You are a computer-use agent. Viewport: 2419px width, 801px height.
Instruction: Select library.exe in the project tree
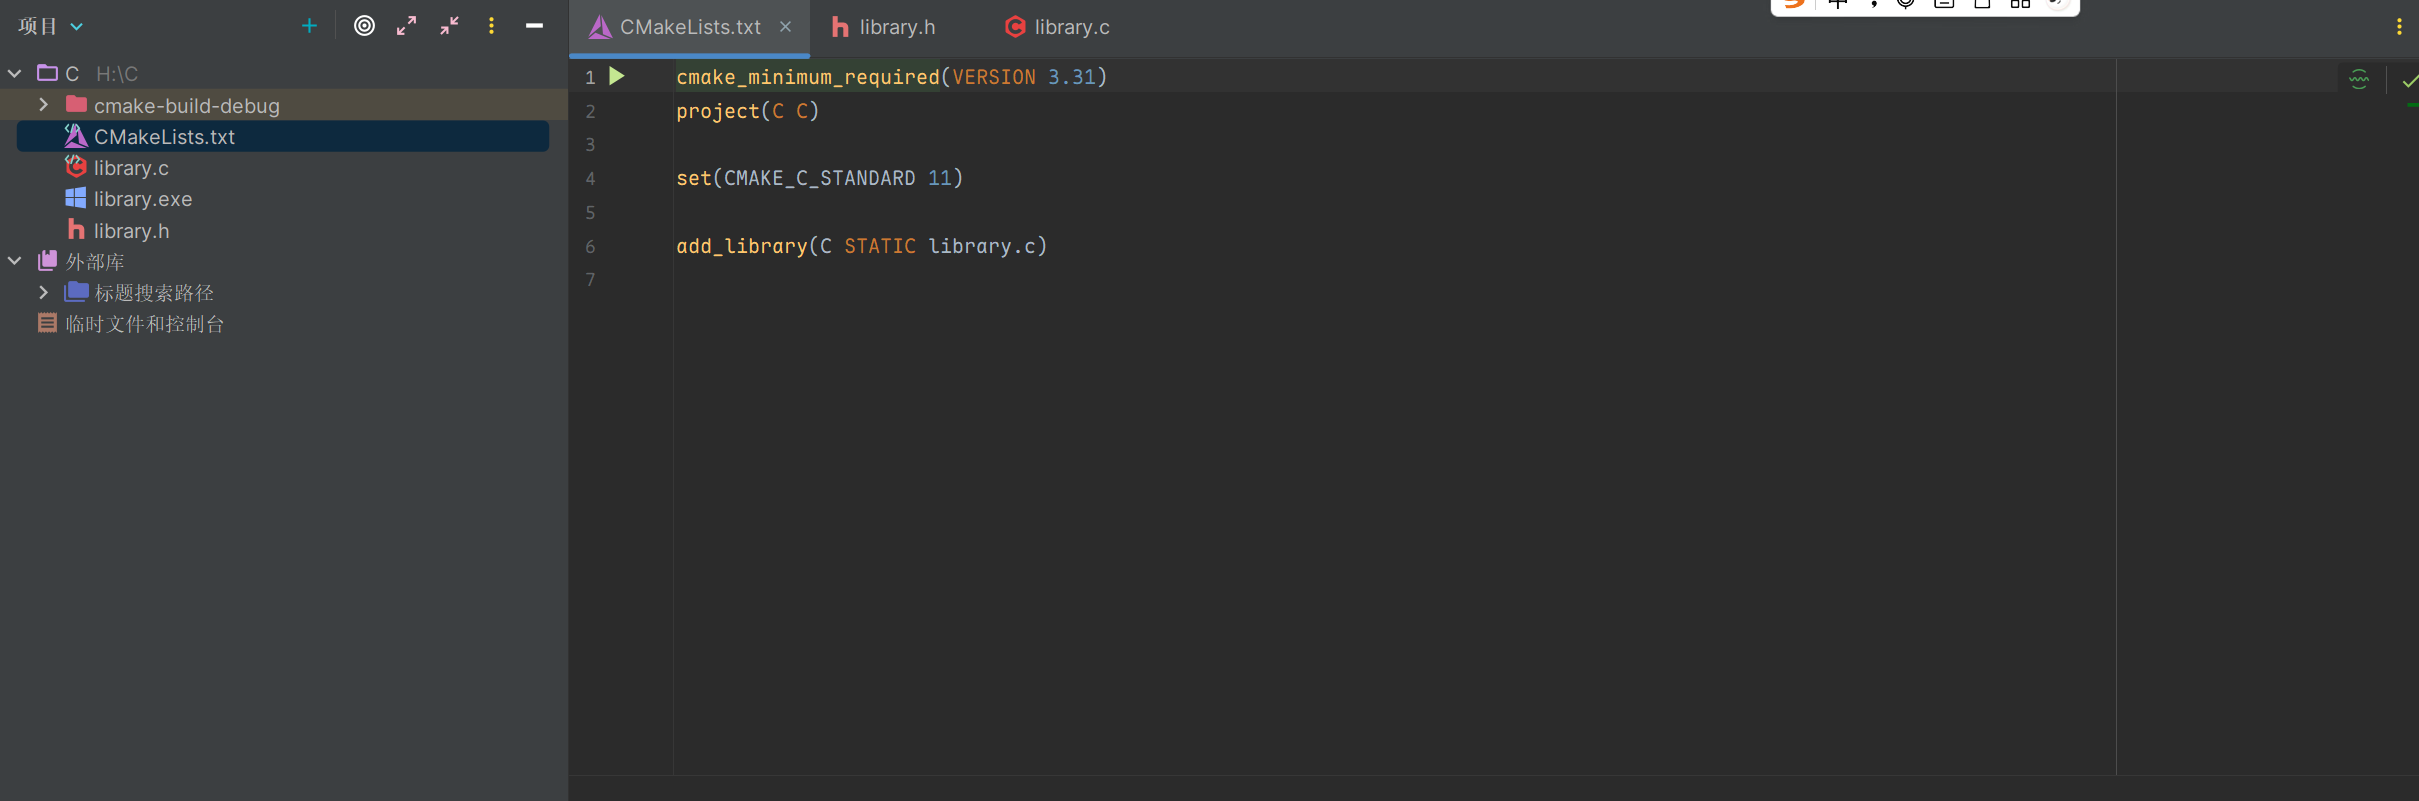pyautogui.click(x=142, y=199)
